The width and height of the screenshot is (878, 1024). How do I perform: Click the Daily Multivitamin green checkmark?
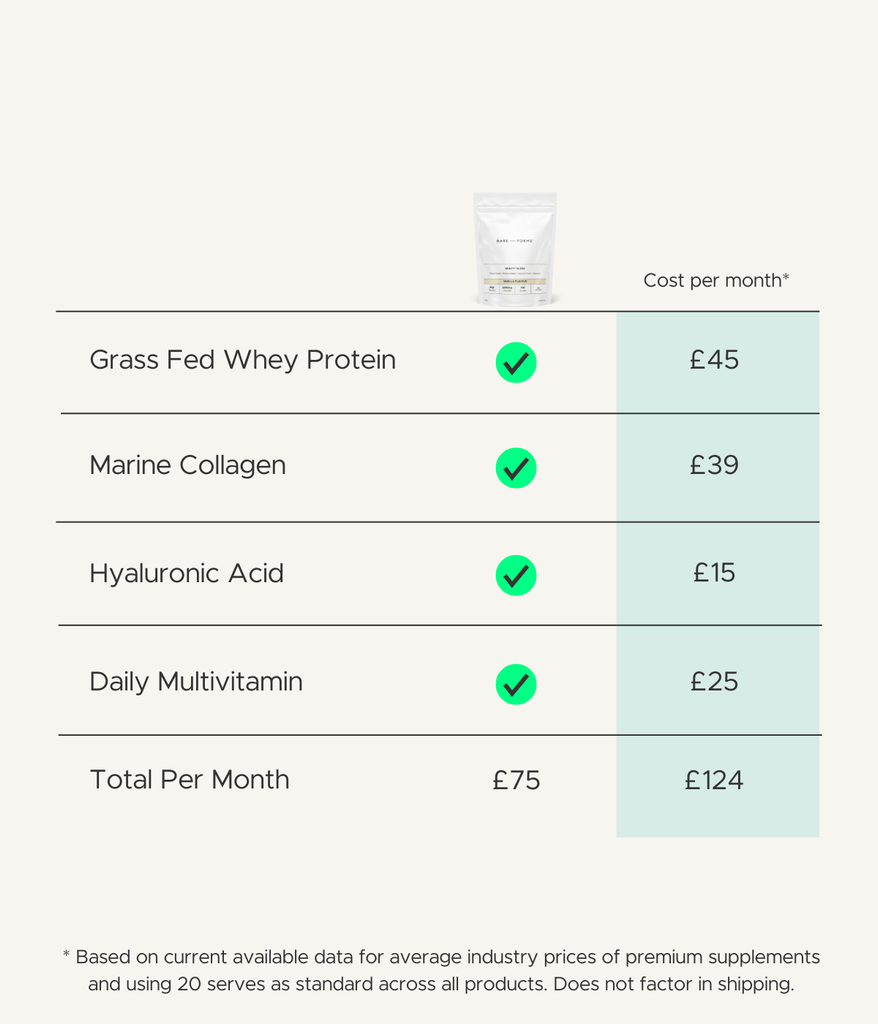pos(516,684)
